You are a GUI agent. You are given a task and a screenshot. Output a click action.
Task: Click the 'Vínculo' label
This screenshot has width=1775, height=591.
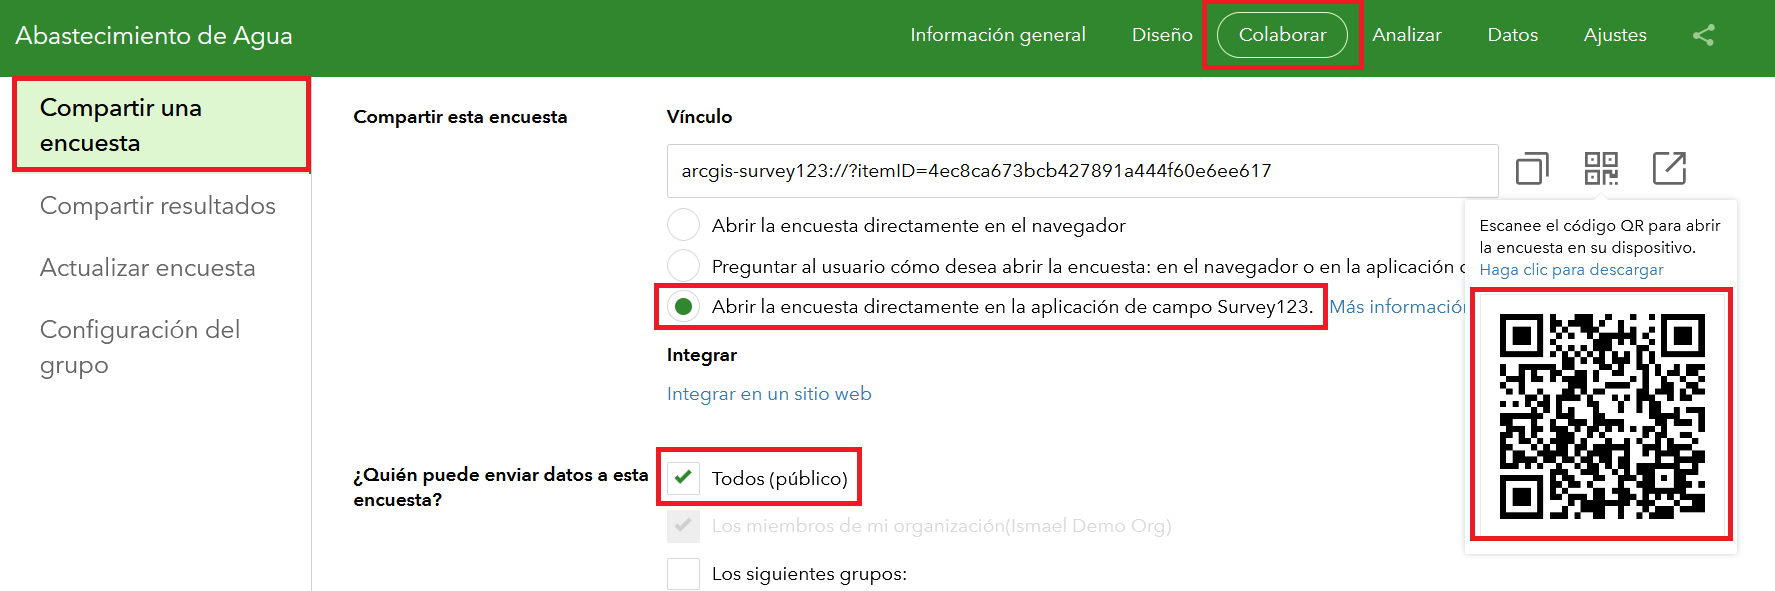click(699, 117)
